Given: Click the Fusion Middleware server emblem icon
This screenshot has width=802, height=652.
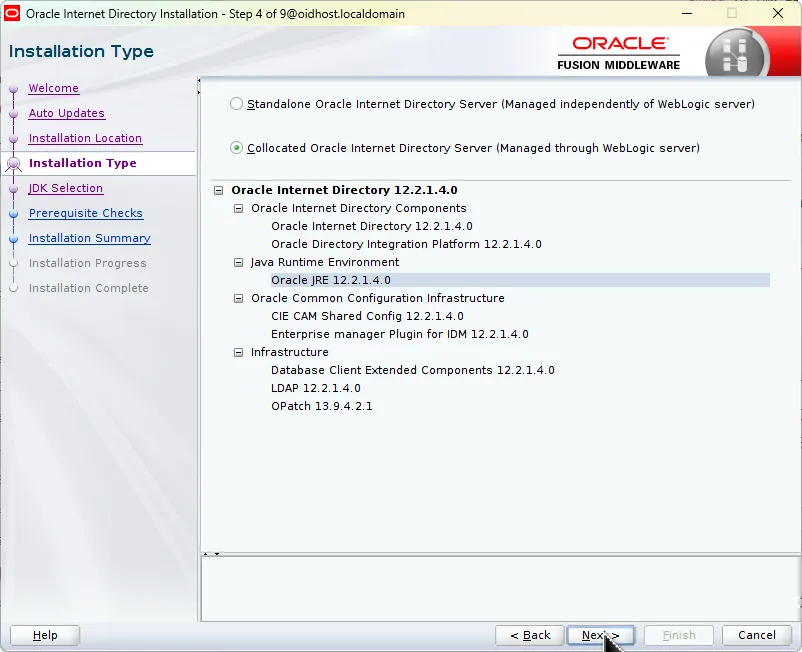Looking at the screenshot, I should coord(737,54).
